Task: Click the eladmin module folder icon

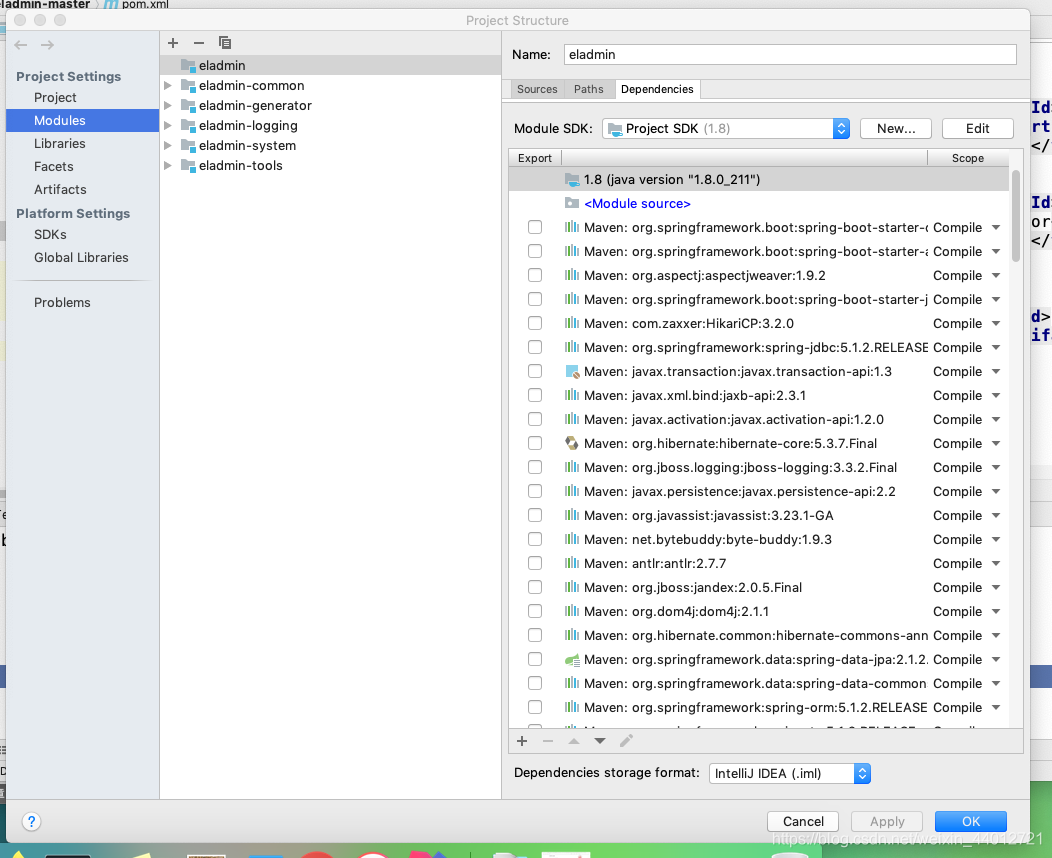Action: click(188, 65)
